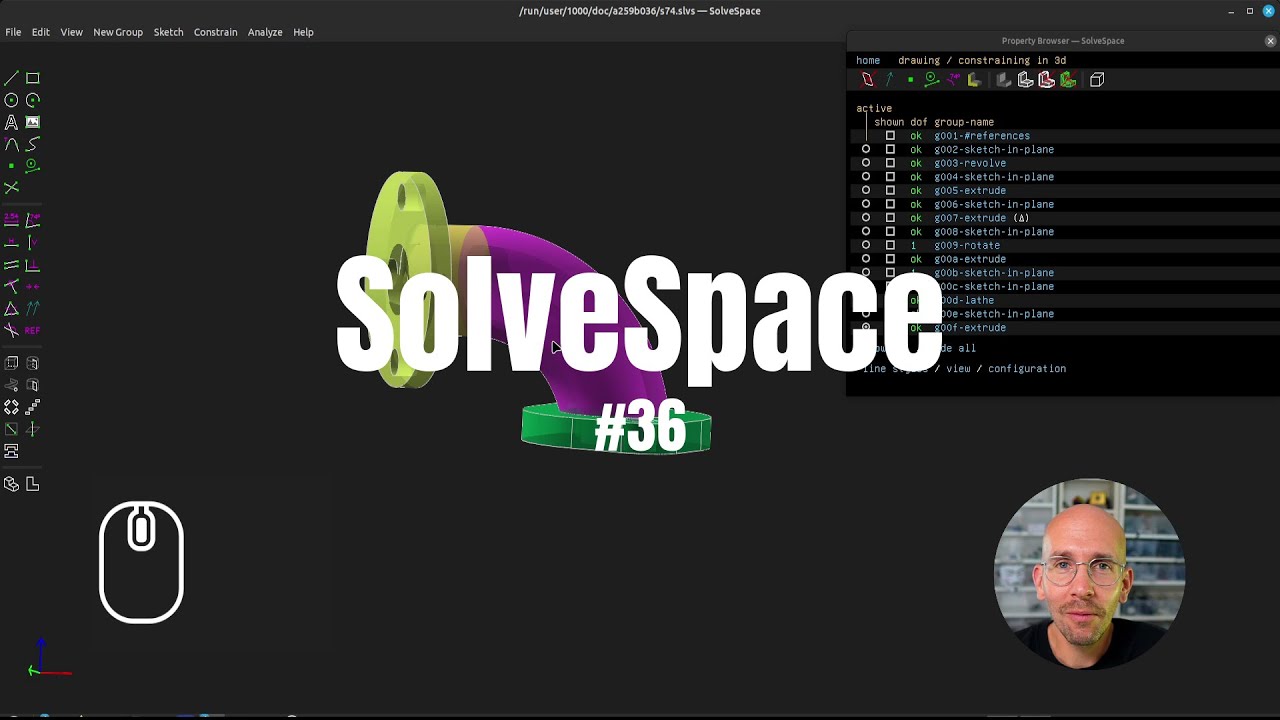Apply distance or diameter constraint
This screenshot has height=720, width=1280.
point(11,219)
